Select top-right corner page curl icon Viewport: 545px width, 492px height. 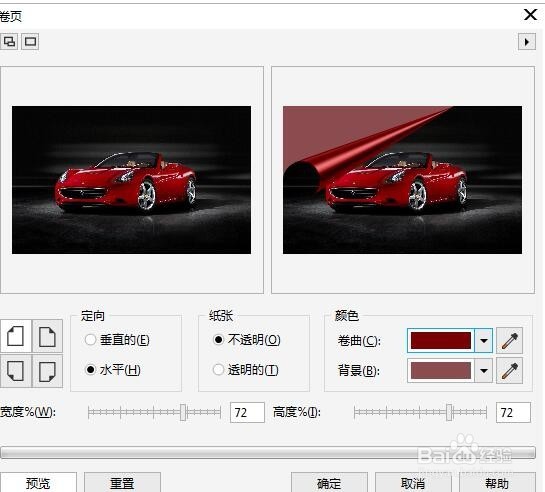47,336
